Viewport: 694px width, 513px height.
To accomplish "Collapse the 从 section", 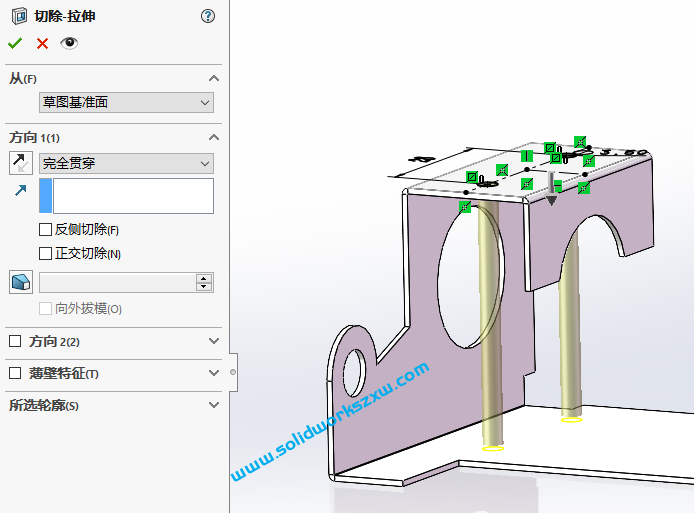I will point(214,78).
